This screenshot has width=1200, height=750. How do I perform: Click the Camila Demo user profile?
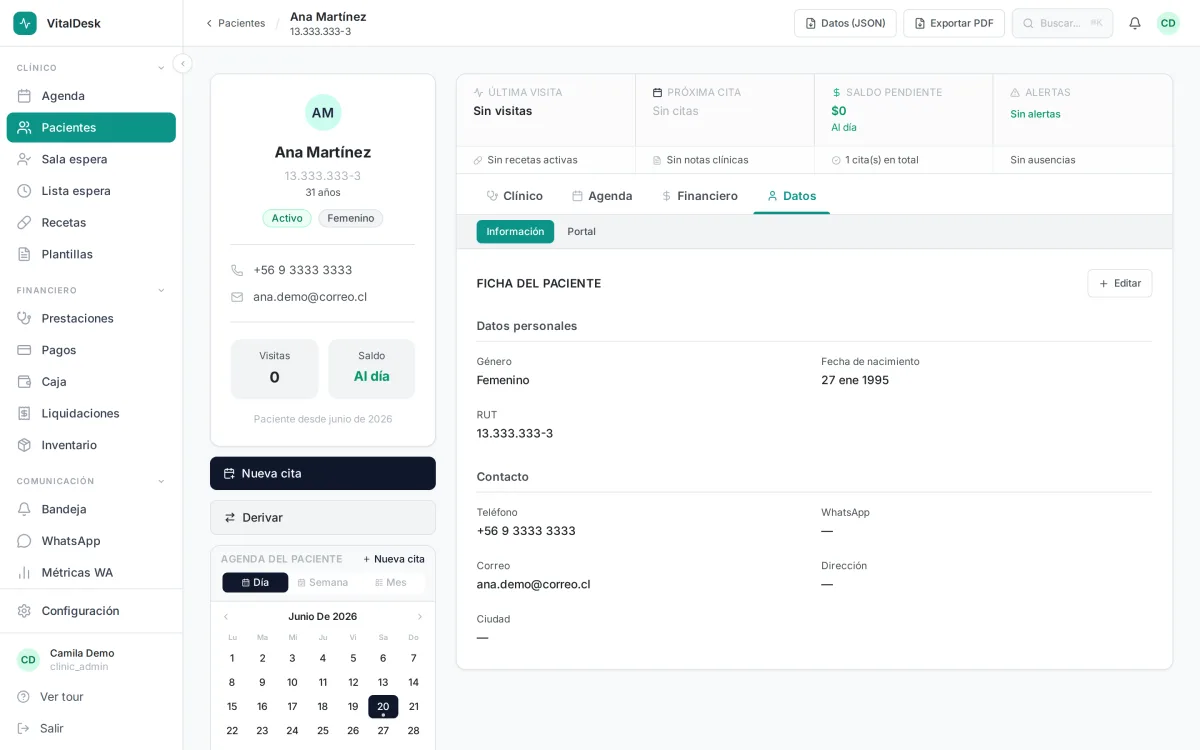(91, 659)
